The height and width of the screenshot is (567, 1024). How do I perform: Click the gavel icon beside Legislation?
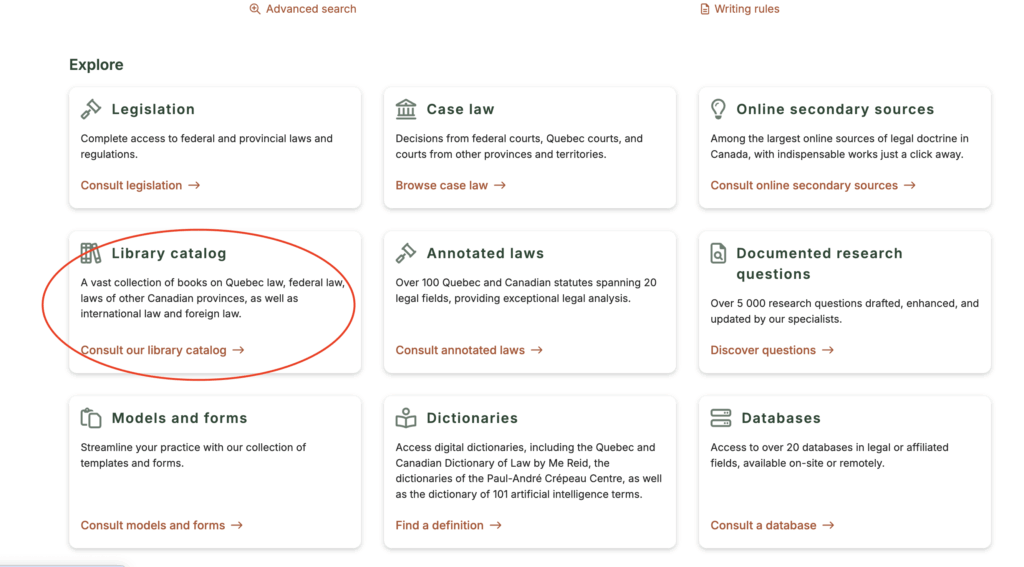[x=91, y=109]
